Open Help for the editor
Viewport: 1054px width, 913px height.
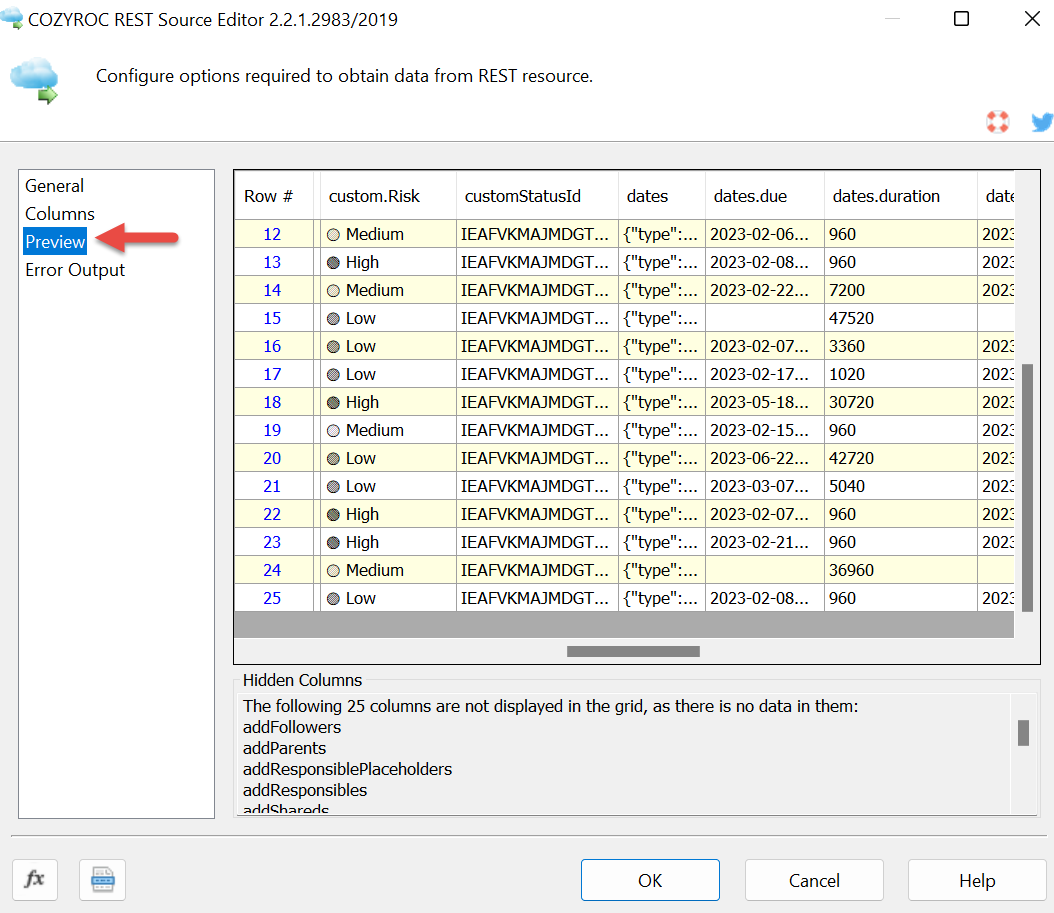pos(976,880)
